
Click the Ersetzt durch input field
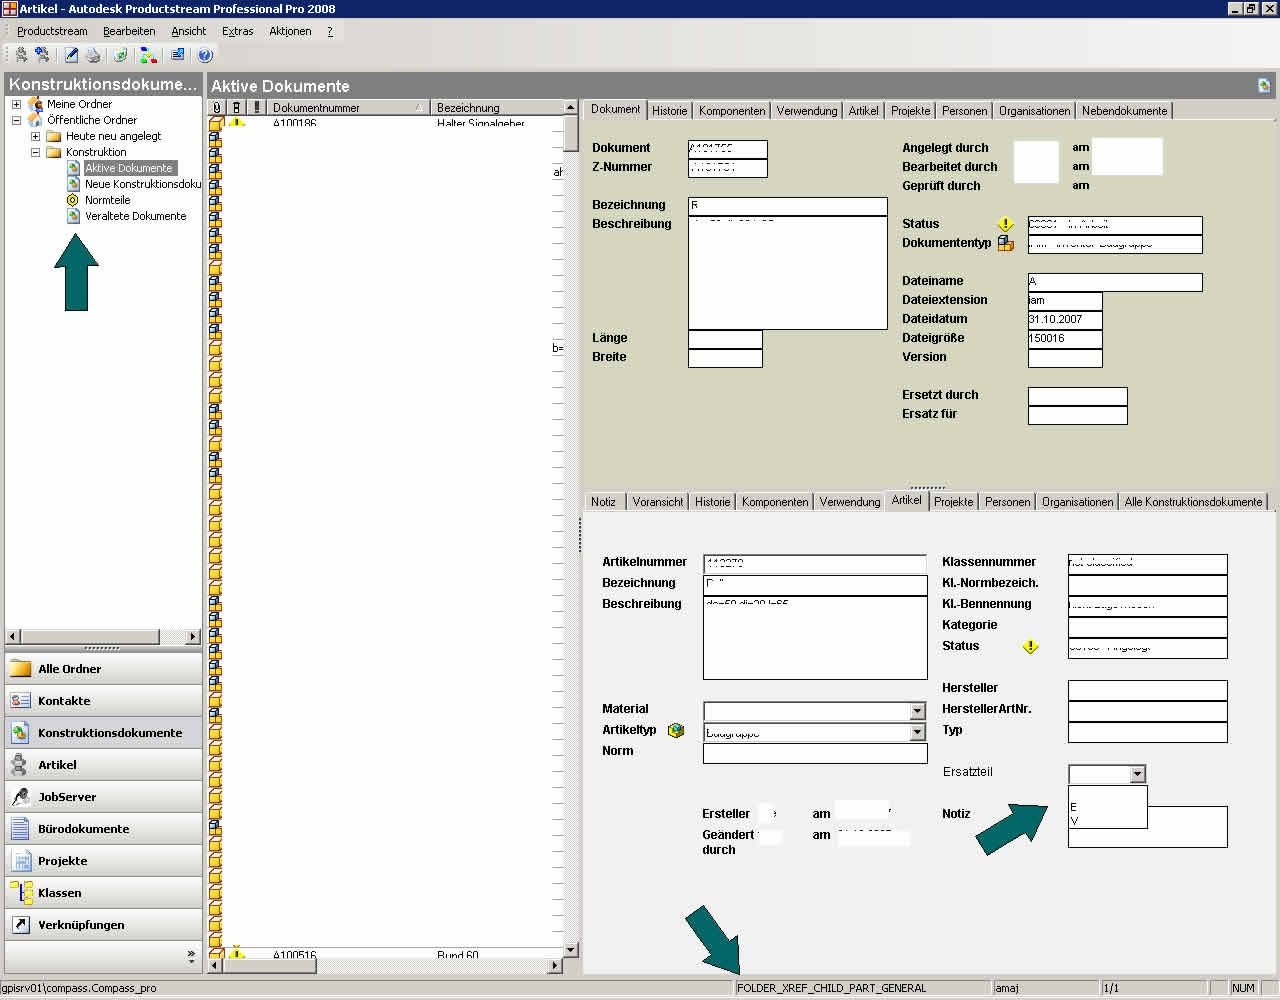(x=1077, y=397)
